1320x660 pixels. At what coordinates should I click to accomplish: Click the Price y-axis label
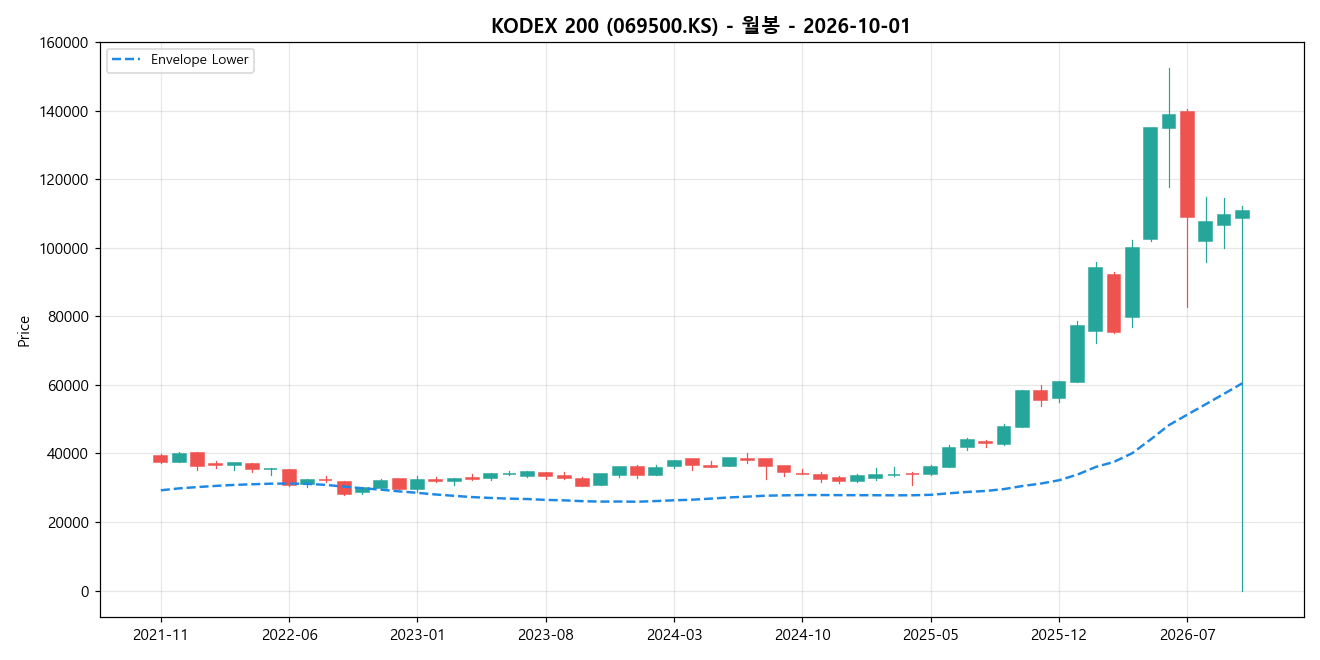[24, 330]
